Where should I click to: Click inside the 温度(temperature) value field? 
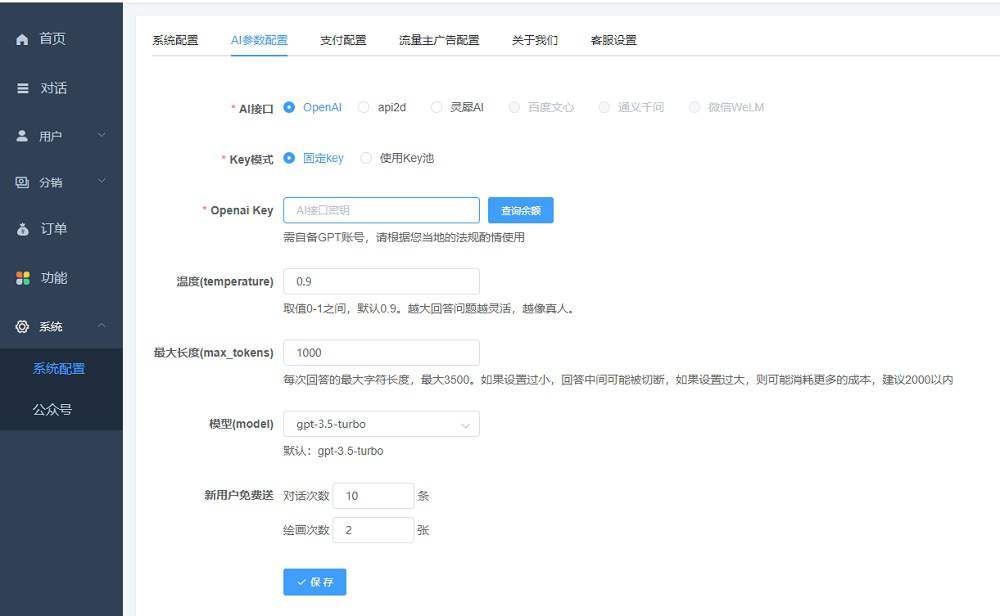[380, 281]
